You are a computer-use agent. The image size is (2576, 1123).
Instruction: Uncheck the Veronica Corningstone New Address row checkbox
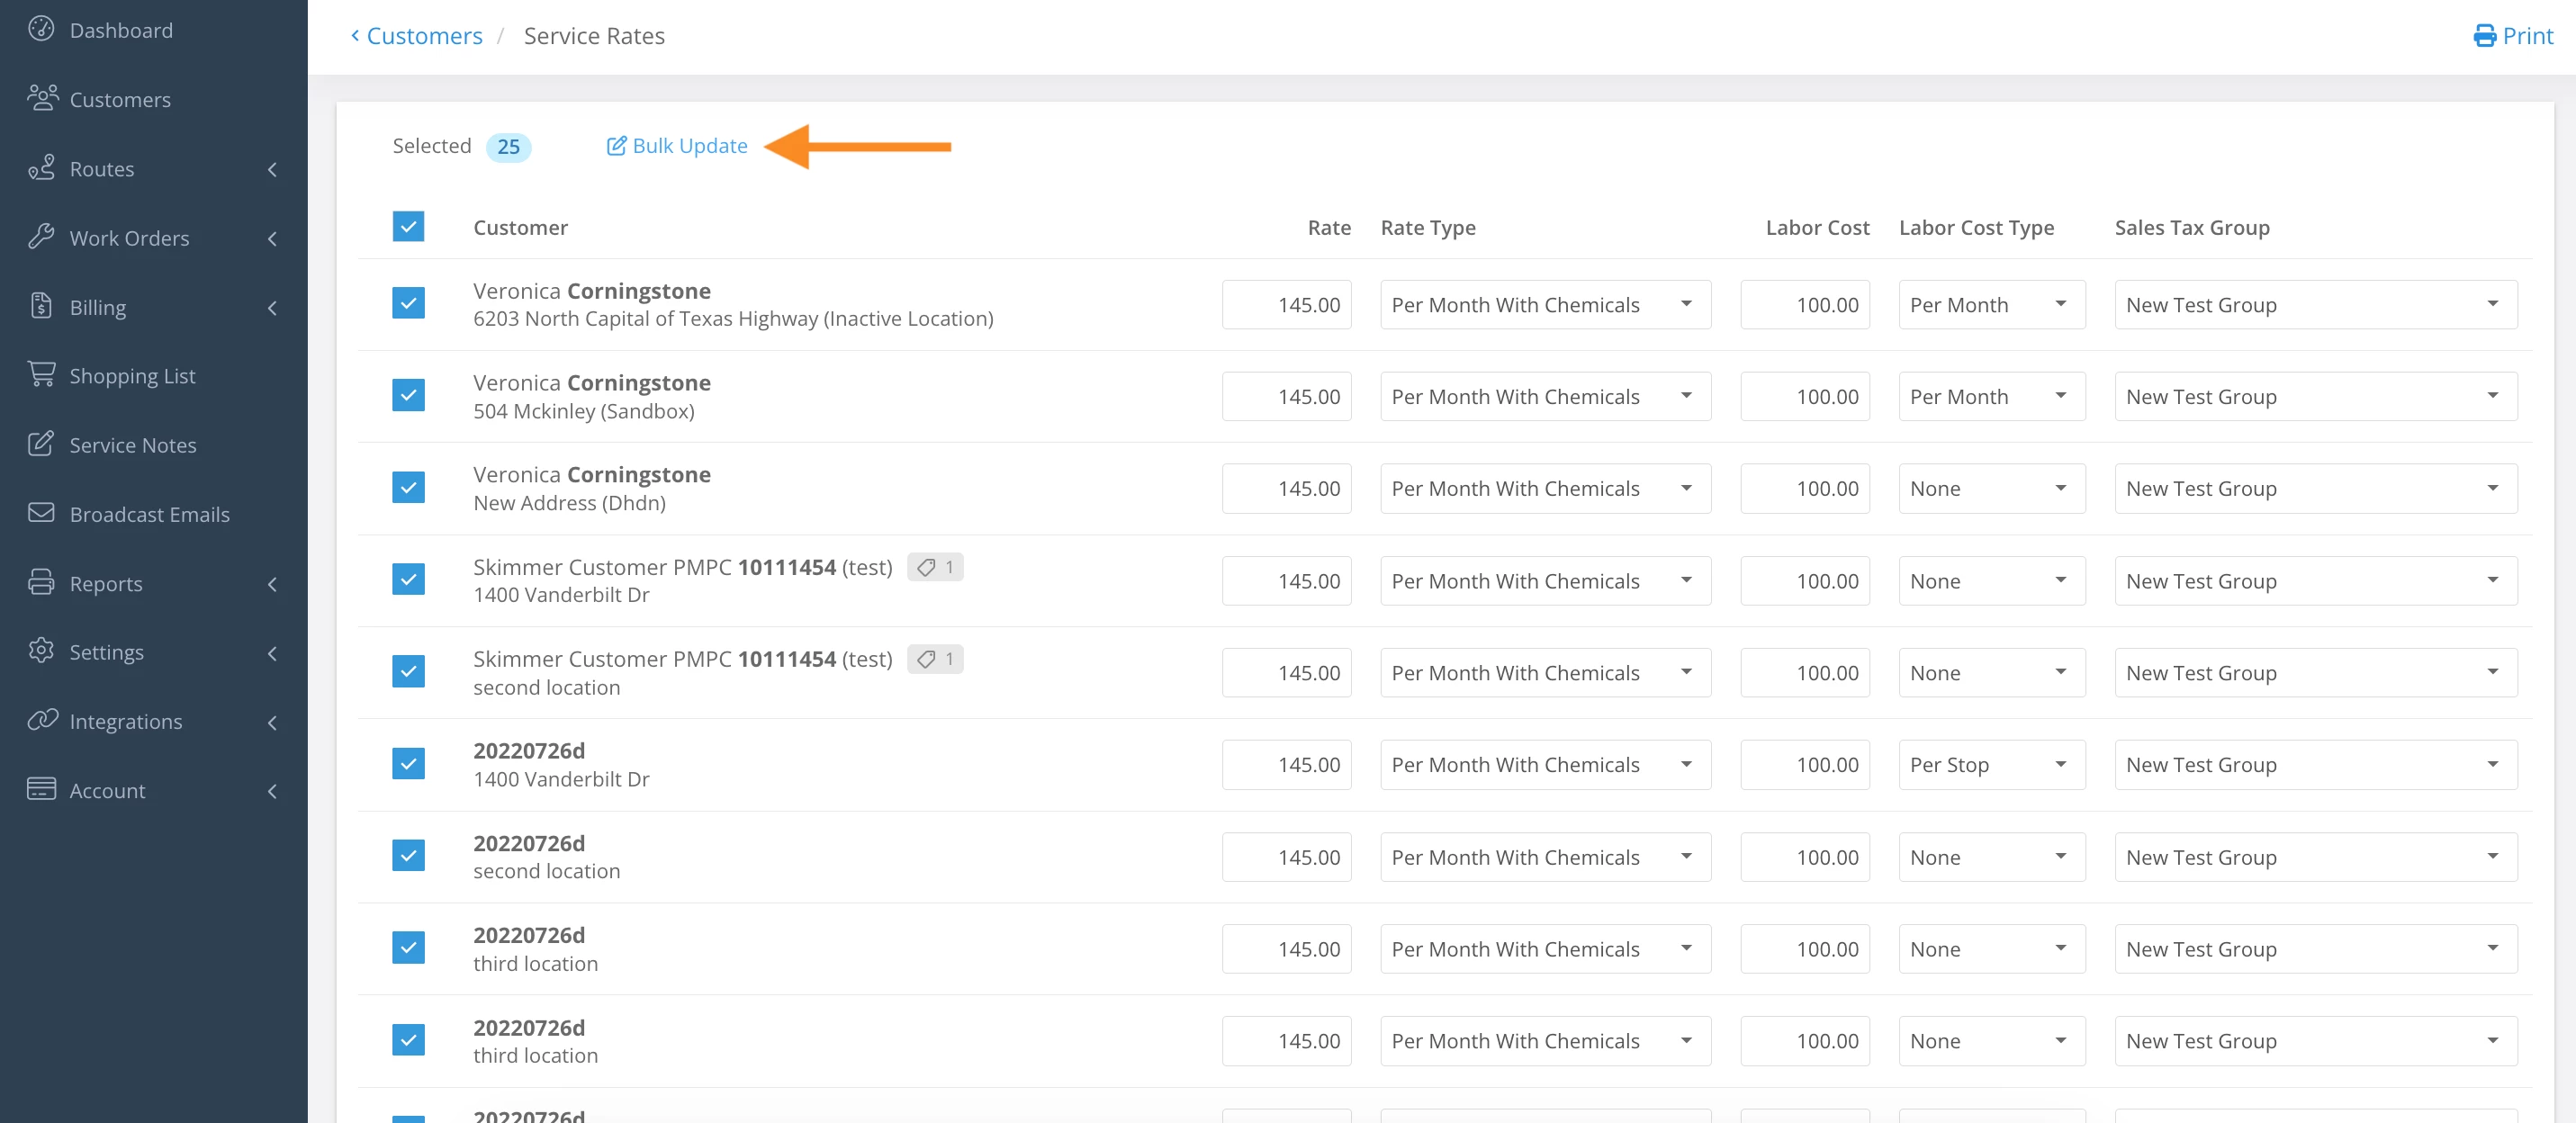pos(408,488)
